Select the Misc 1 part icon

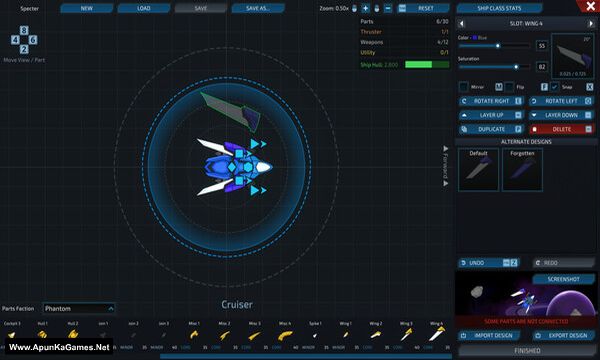pyautogui.click(x=194, y=335)
